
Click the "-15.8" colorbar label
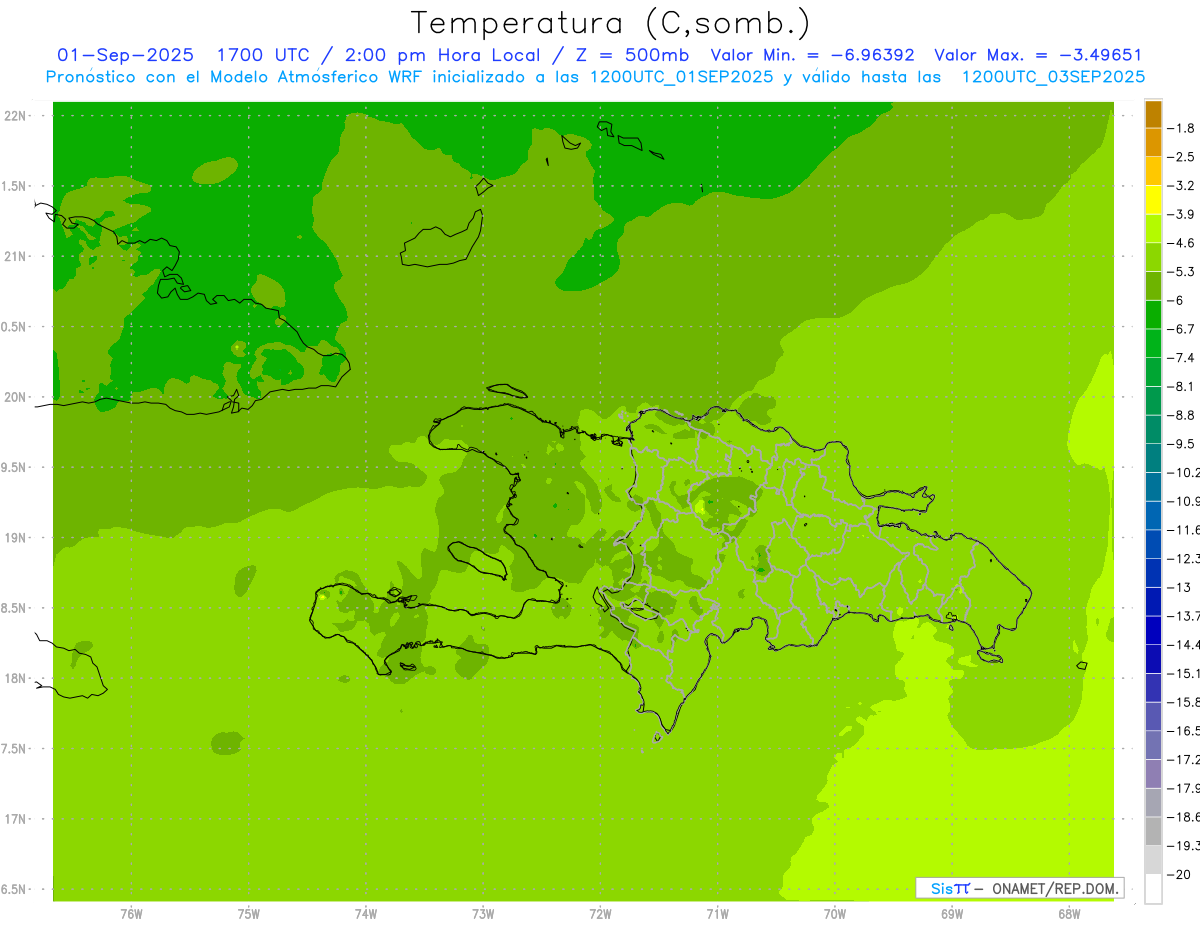[1184, 702]
